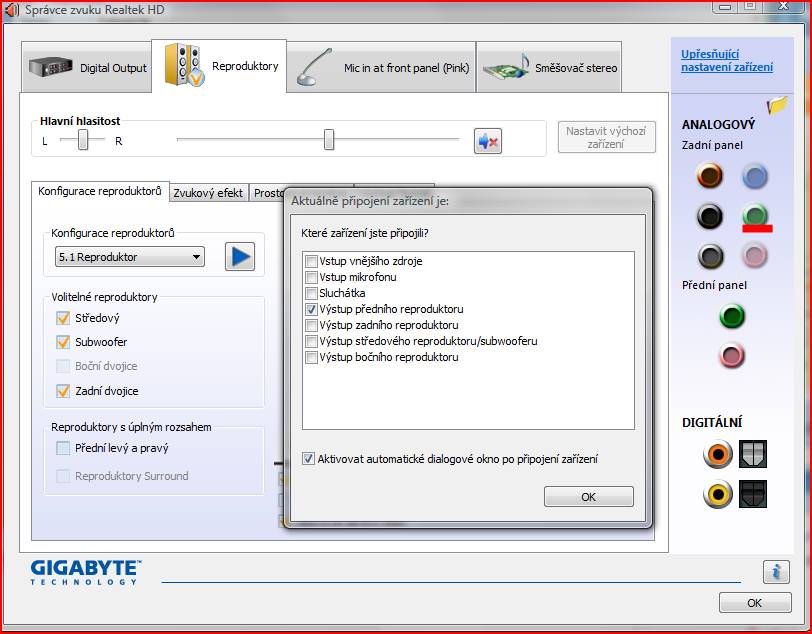Image resolution: width=812 pixels, height=634 pixels.
Task: Click the L/R balance slider handle
Action: 83,140
